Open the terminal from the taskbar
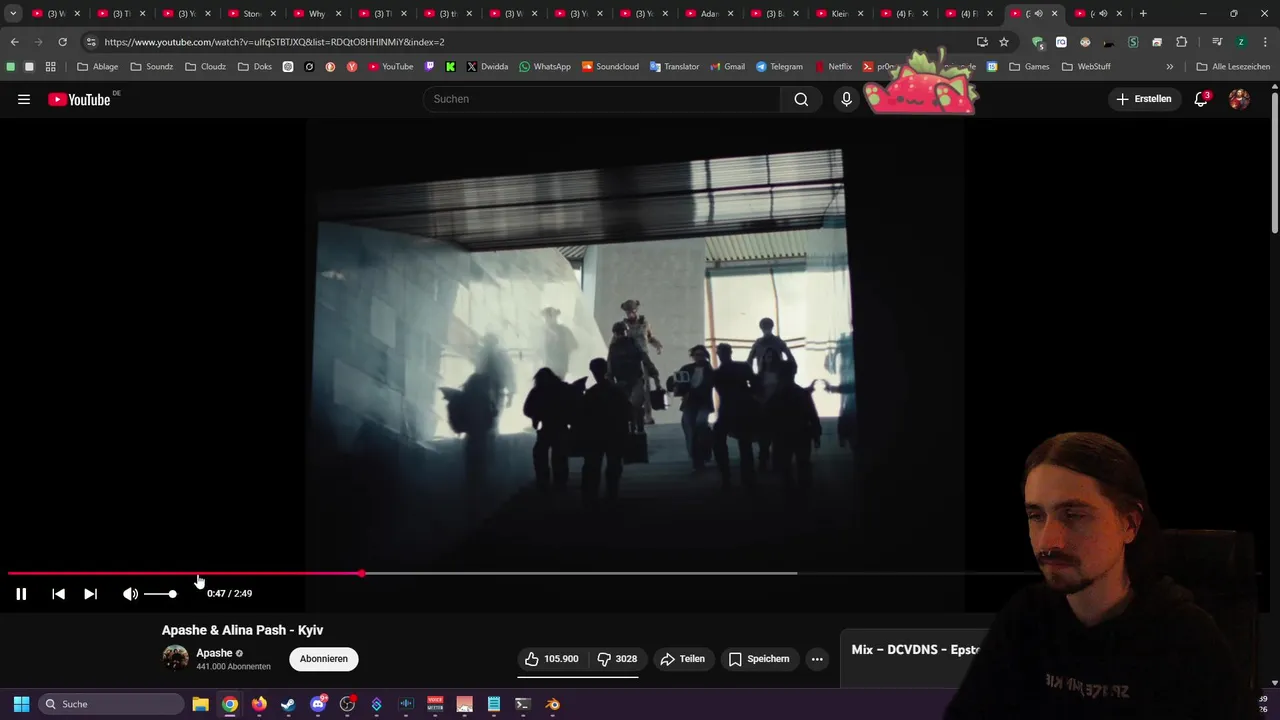The height and width of the screenshot is (720, 1280). (523, 704)
